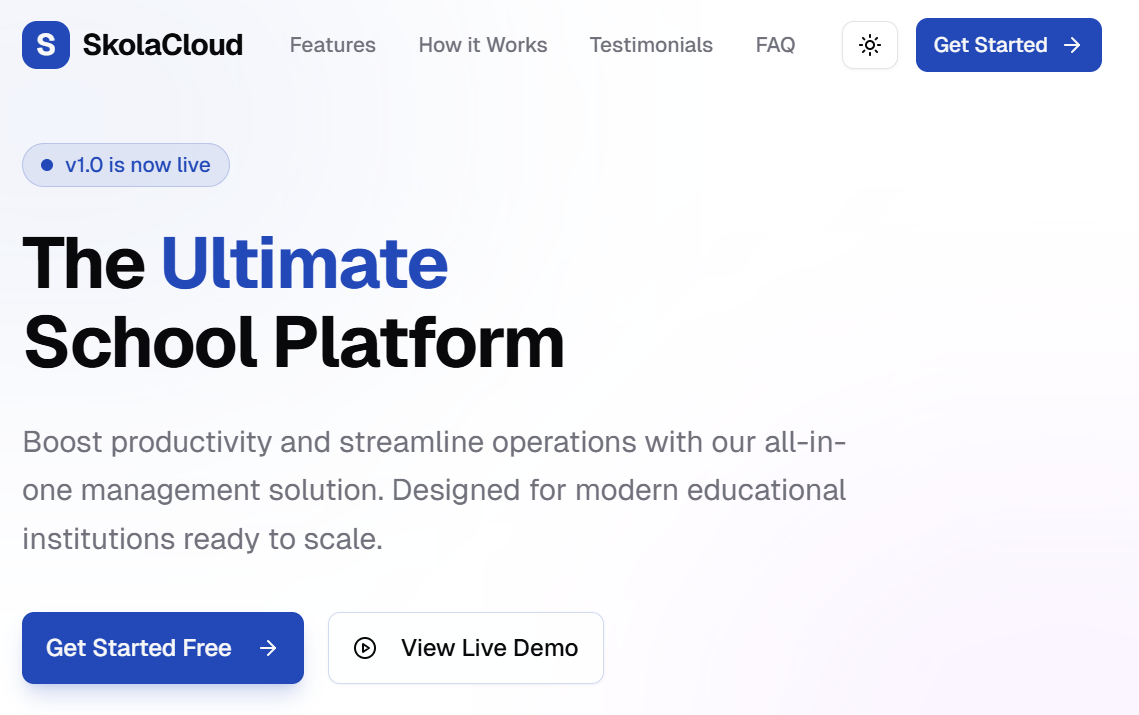
Task: Open the How it Works section
Action: 483,45
